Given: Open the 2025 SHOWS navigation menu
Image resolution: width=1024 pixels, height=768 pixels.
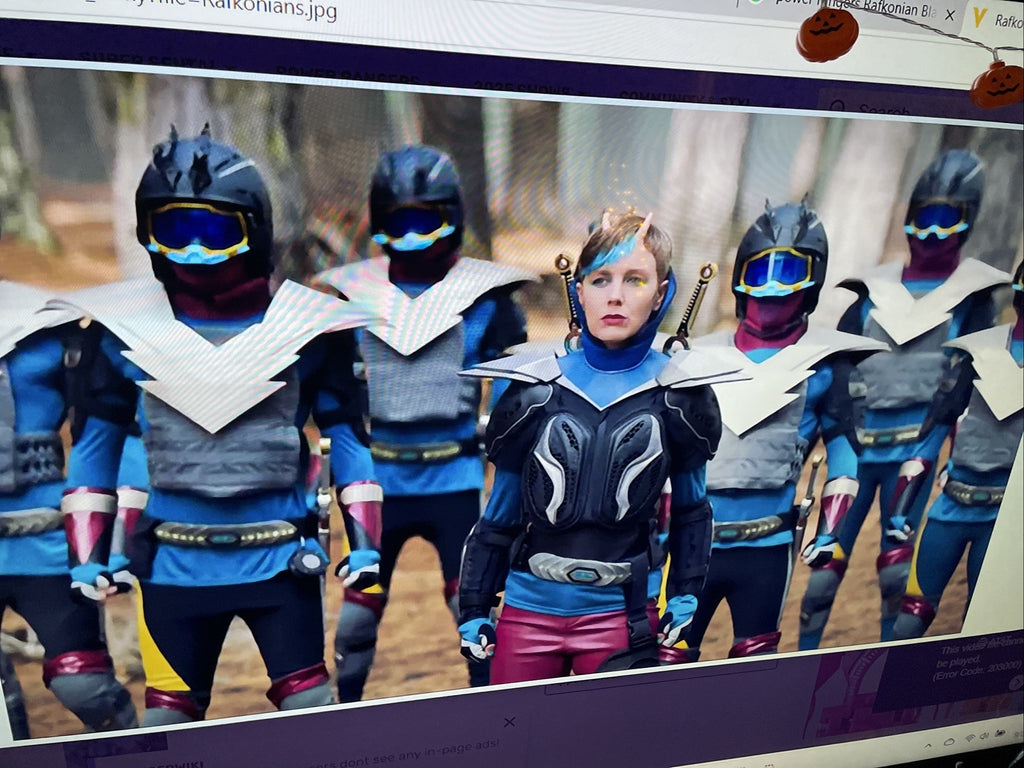Looking at the screenshot, I should (x=520, y=86).
